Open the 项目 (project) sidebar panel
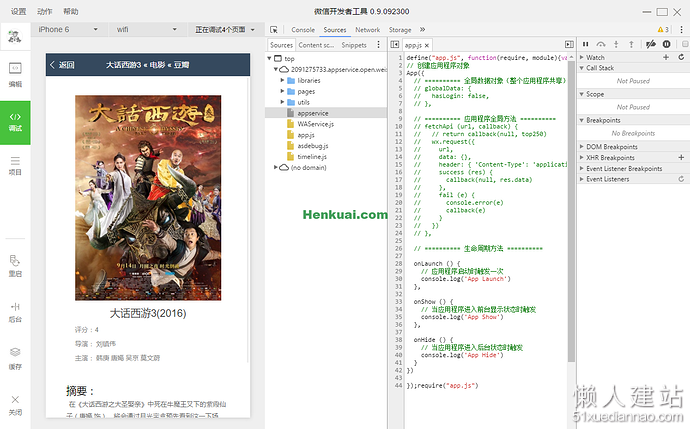690x429 pixels. pos(15,165)
